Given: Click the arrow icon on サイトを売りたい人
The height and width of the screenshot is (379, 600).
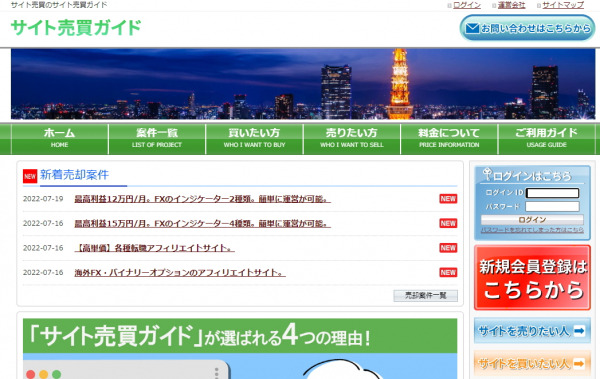Looking at the screenshot, I should click(x=579, y=330).
